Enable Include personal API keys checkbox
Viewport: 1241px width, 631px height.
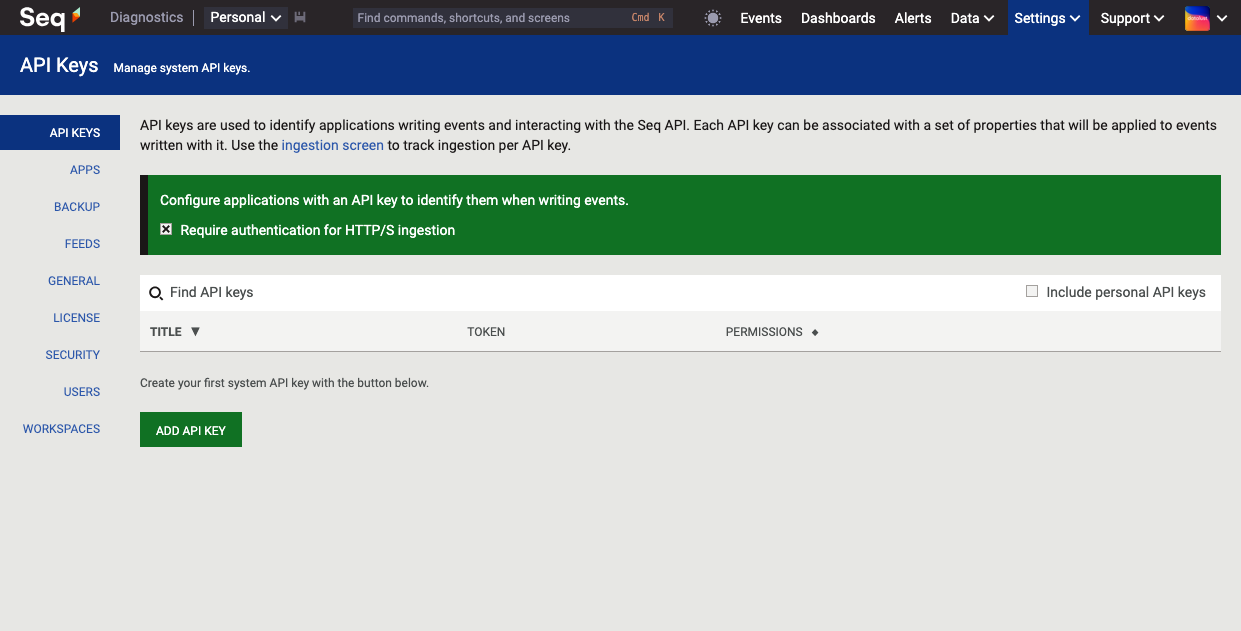[x=1032, y=292]
